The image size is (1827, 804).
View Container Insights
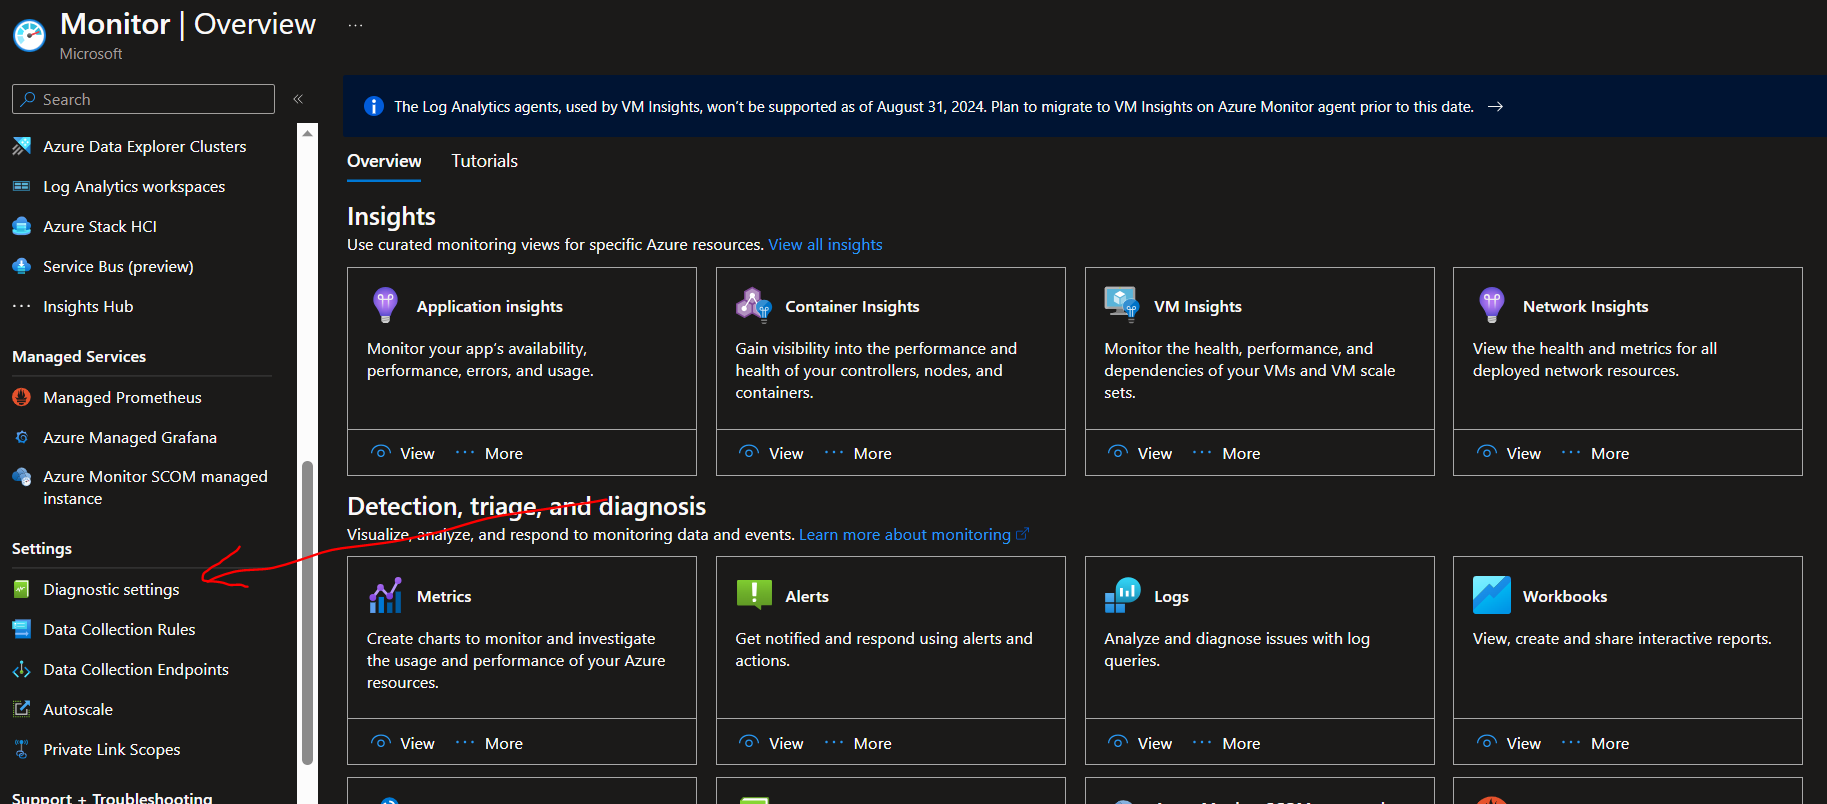[x=772, y=453]
